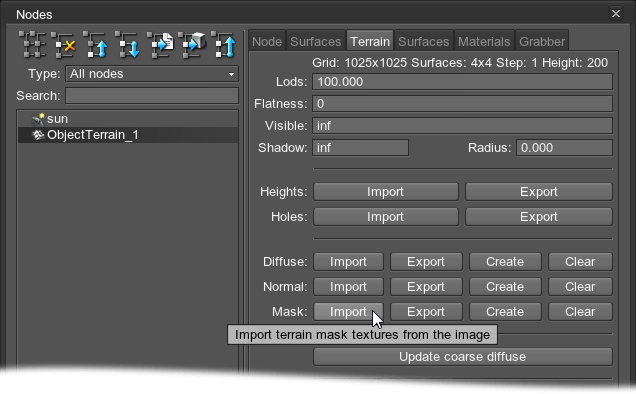Screen dimensions: 636x394
Task: Click the delete node icon with orange X
Action: (x=64, y=44)
